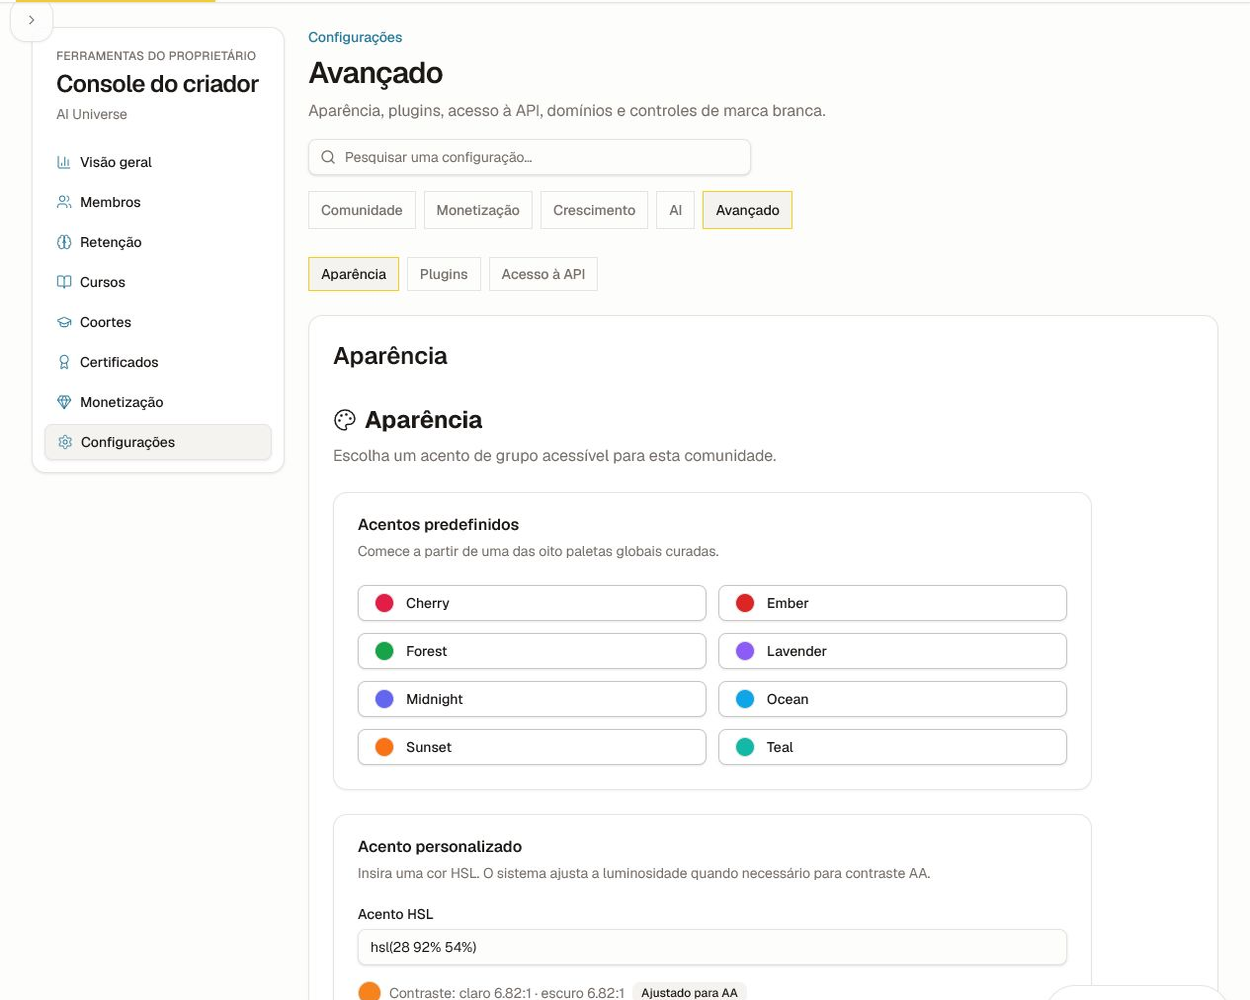Screen dimensions: 1250x1000
Task: Click the Console do criador title
Action: (157, 84)
